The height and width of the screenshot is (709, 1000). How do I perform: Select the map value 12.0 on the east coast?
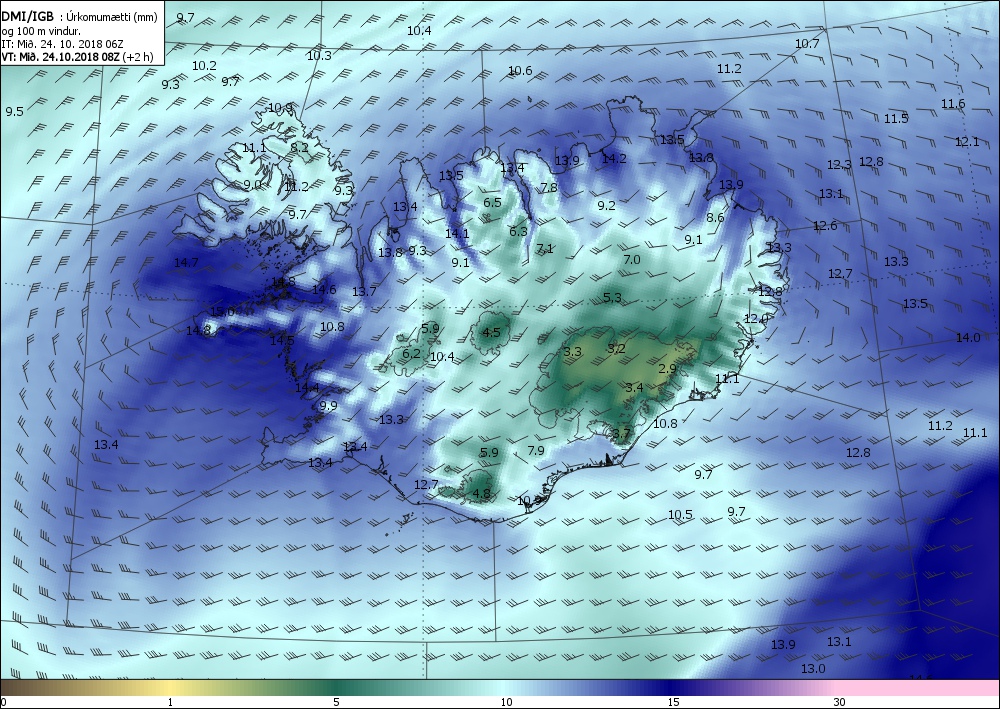(756, 319)
